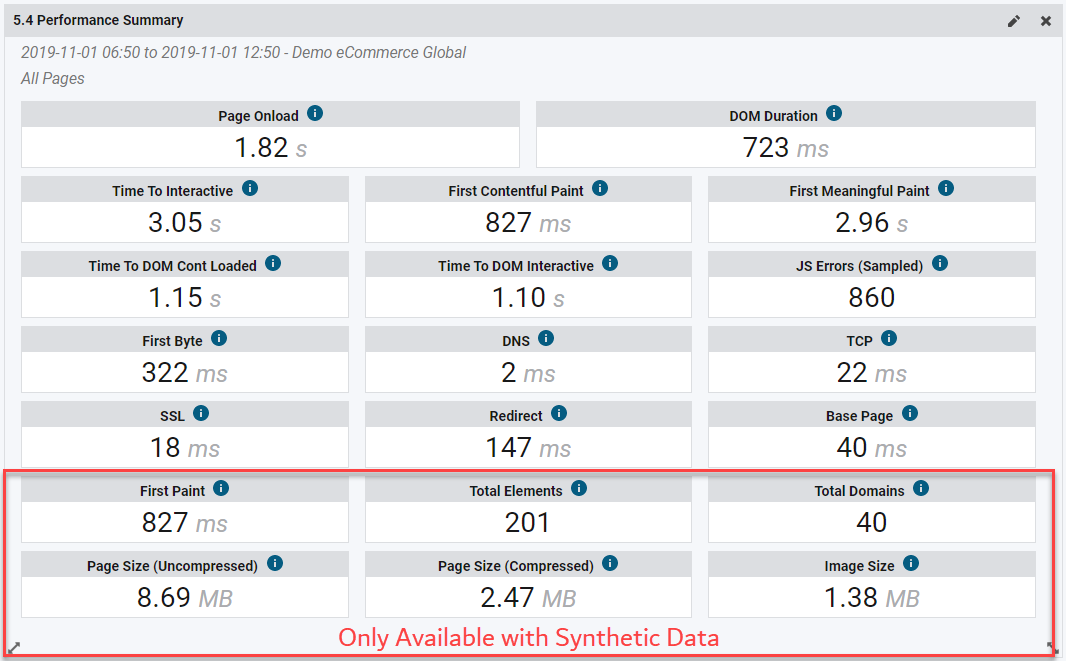Select the compressed page size 2.47 MB

(x=528, y=598)
